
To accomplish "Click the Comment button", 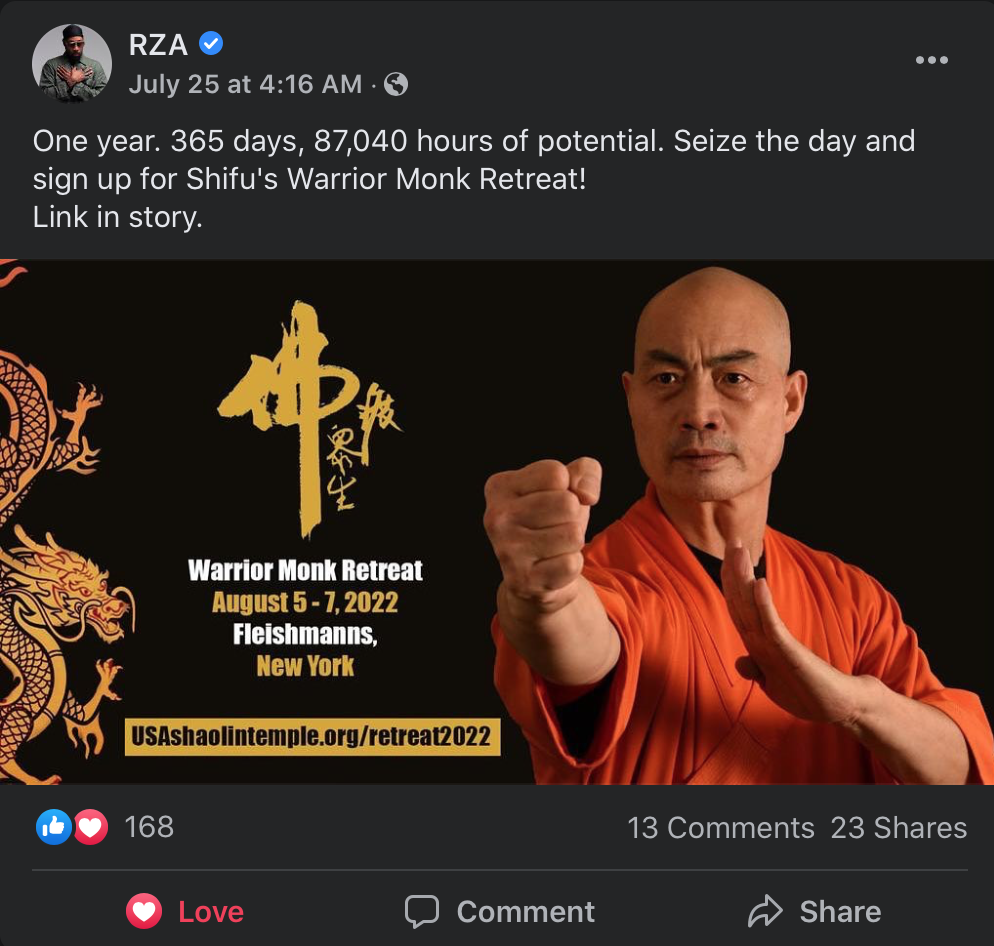I will 500,911.
